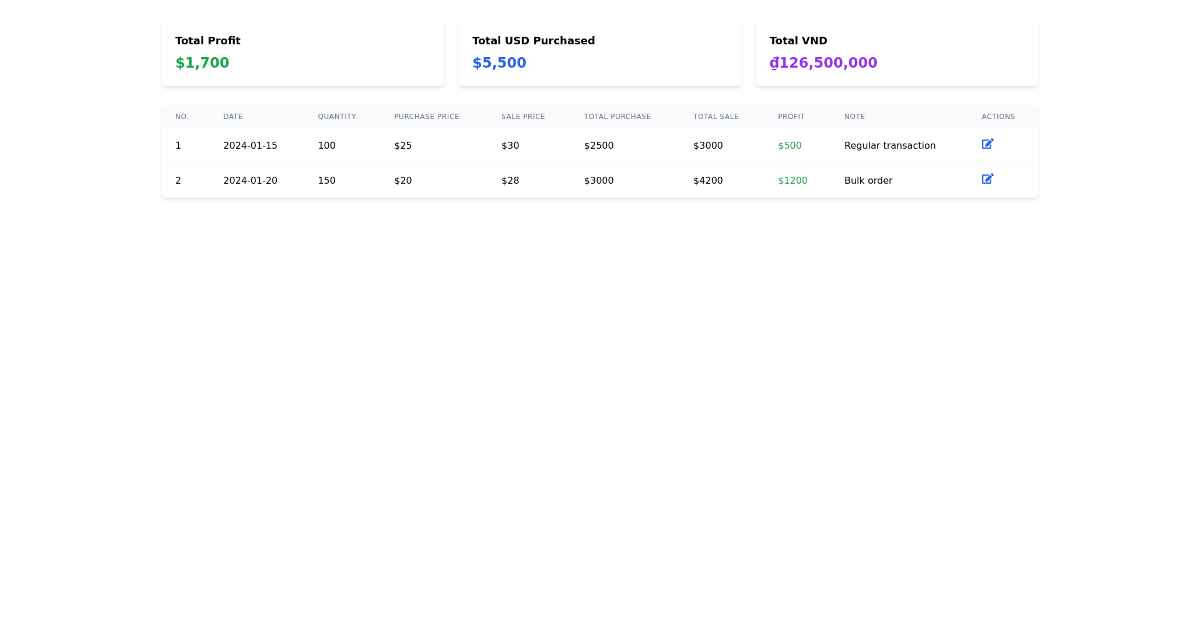
Task: Select the Total Profit summary card
Action: [303, 53]
